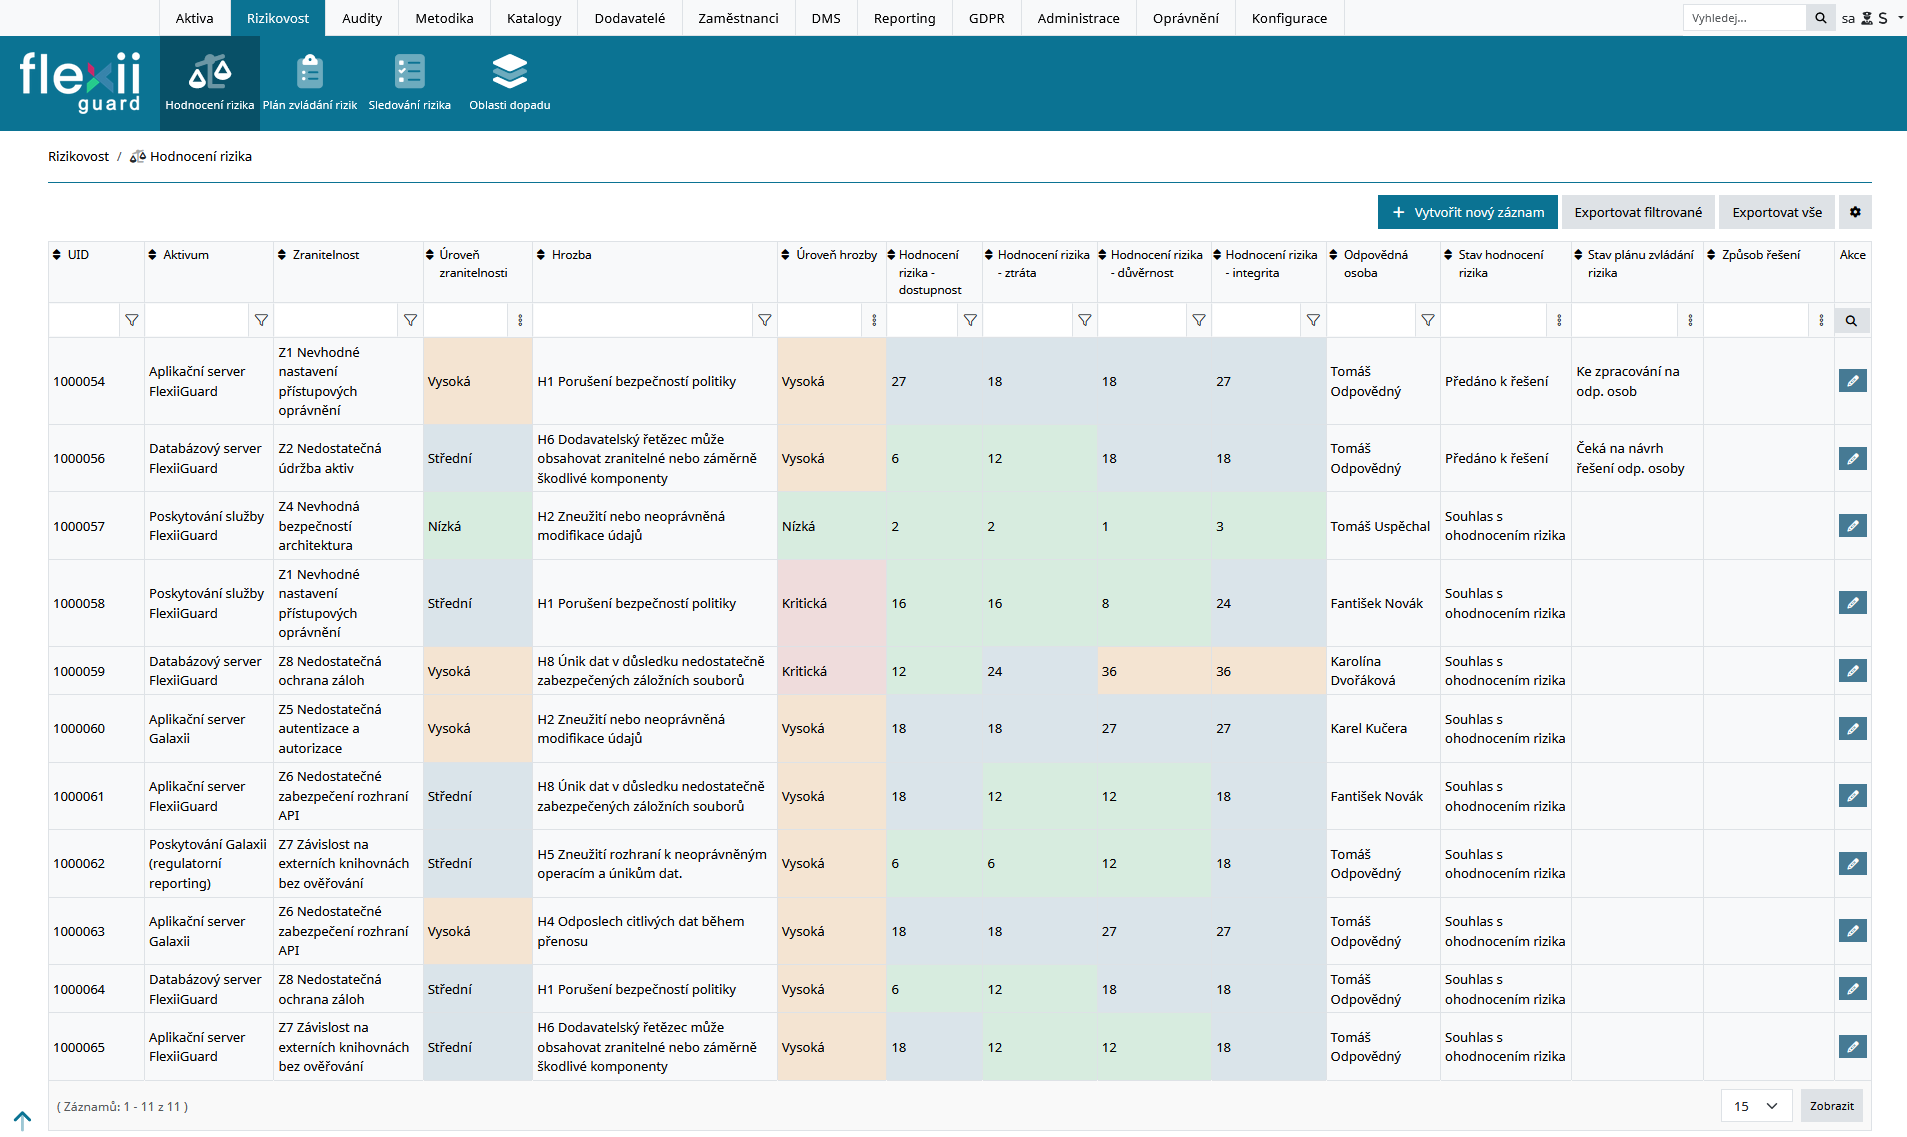The height and width of the screenshot is (1137, 1907).
Task: Open Úroveň zranitelnosti filter options
Action: click(x=520, y=320)
